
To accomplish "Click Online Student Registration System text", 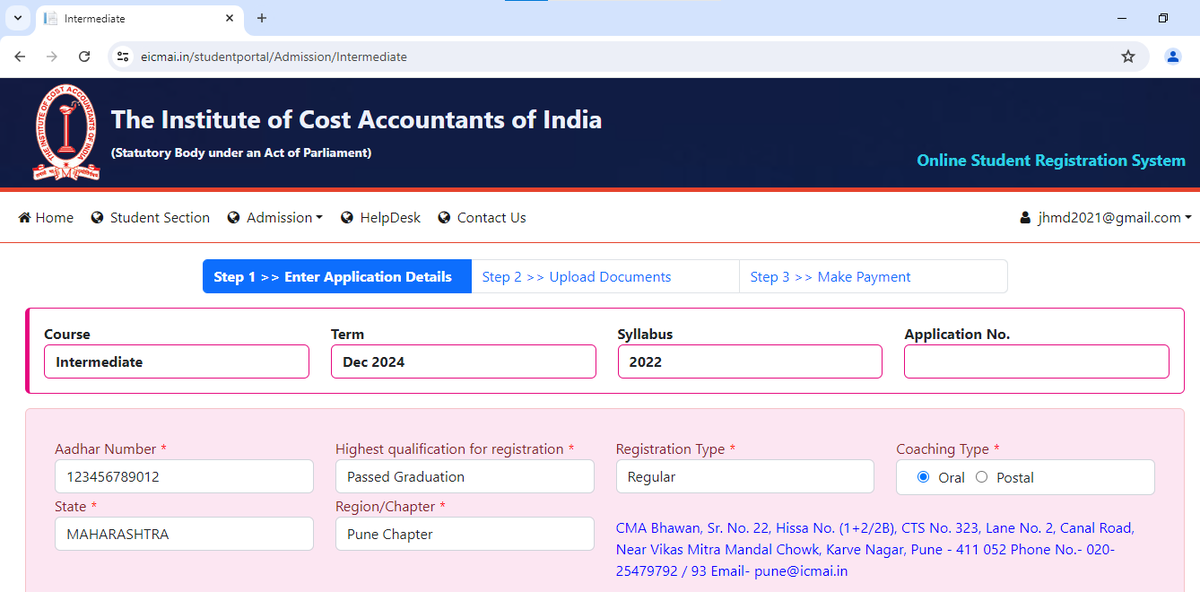I will coord(1051,160).
